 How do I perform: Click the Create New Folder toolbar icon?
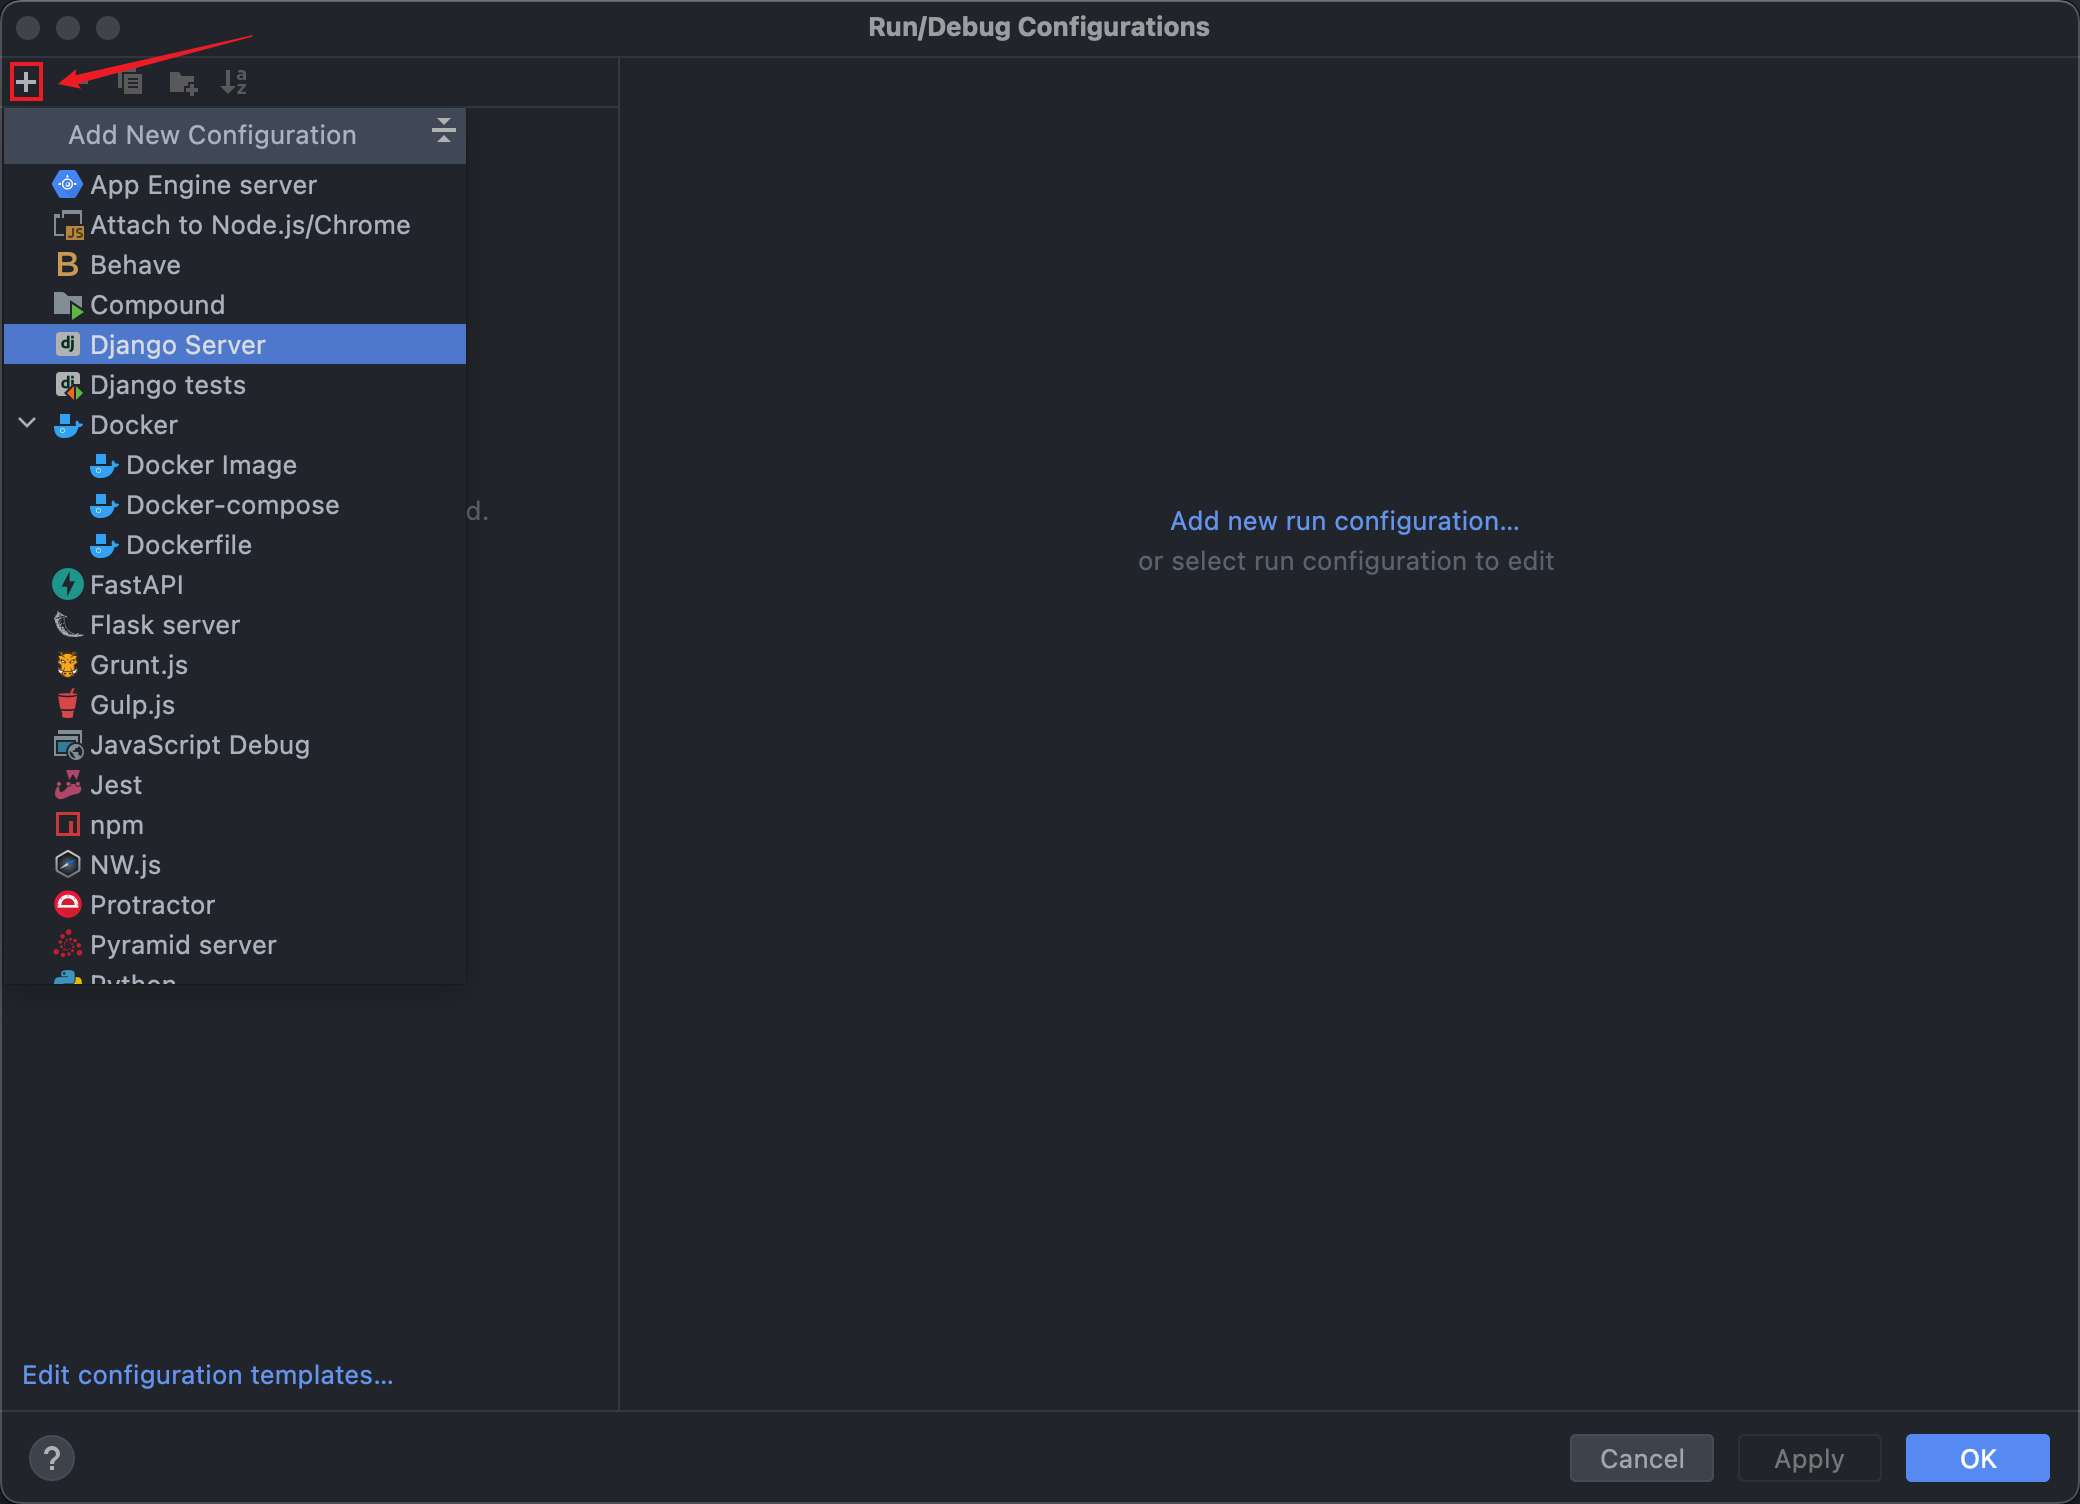coord(183,82)
